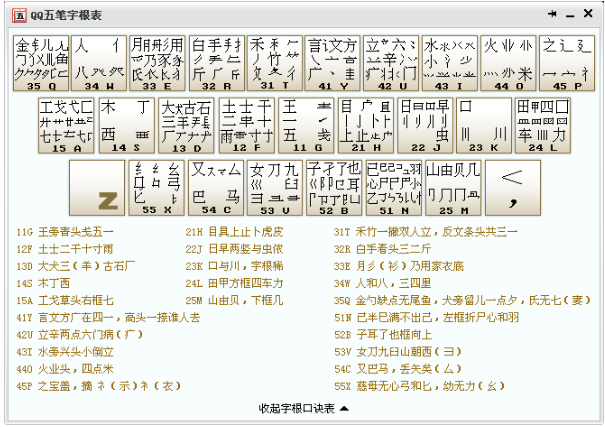Minimize the QQ五笔字根表 window
This screenshot has height=427, width=605.
570,15
